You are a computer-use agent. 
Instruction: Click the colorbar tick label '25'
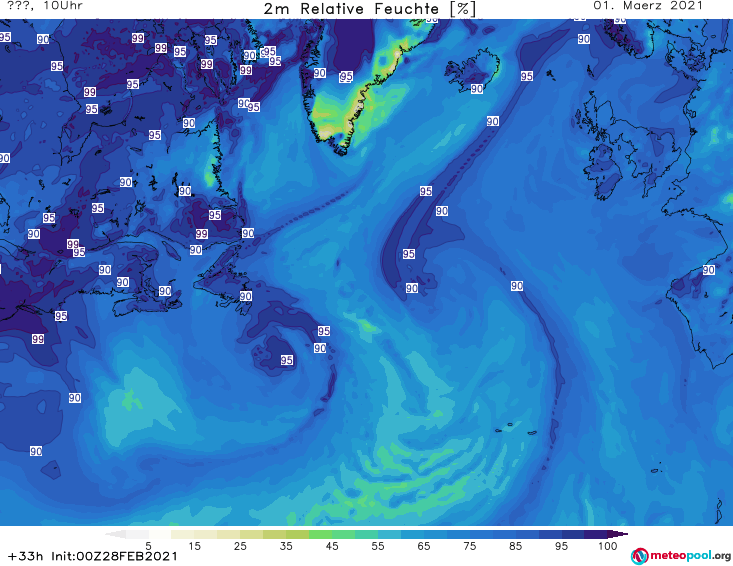[240, 546]
